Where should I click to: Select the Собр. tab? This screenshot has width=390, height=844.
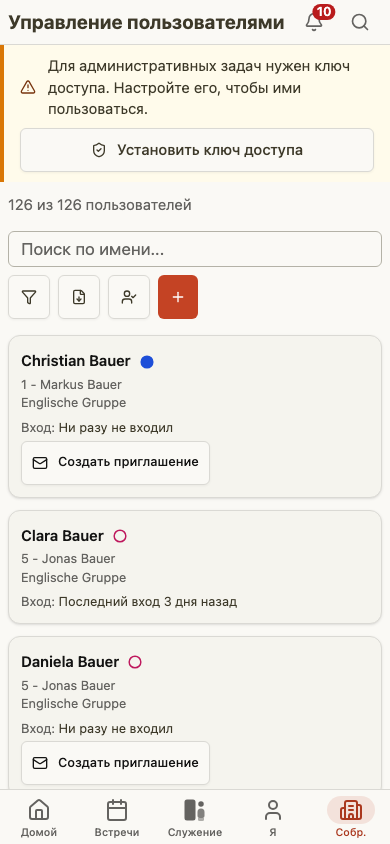(x=351, y=818)
